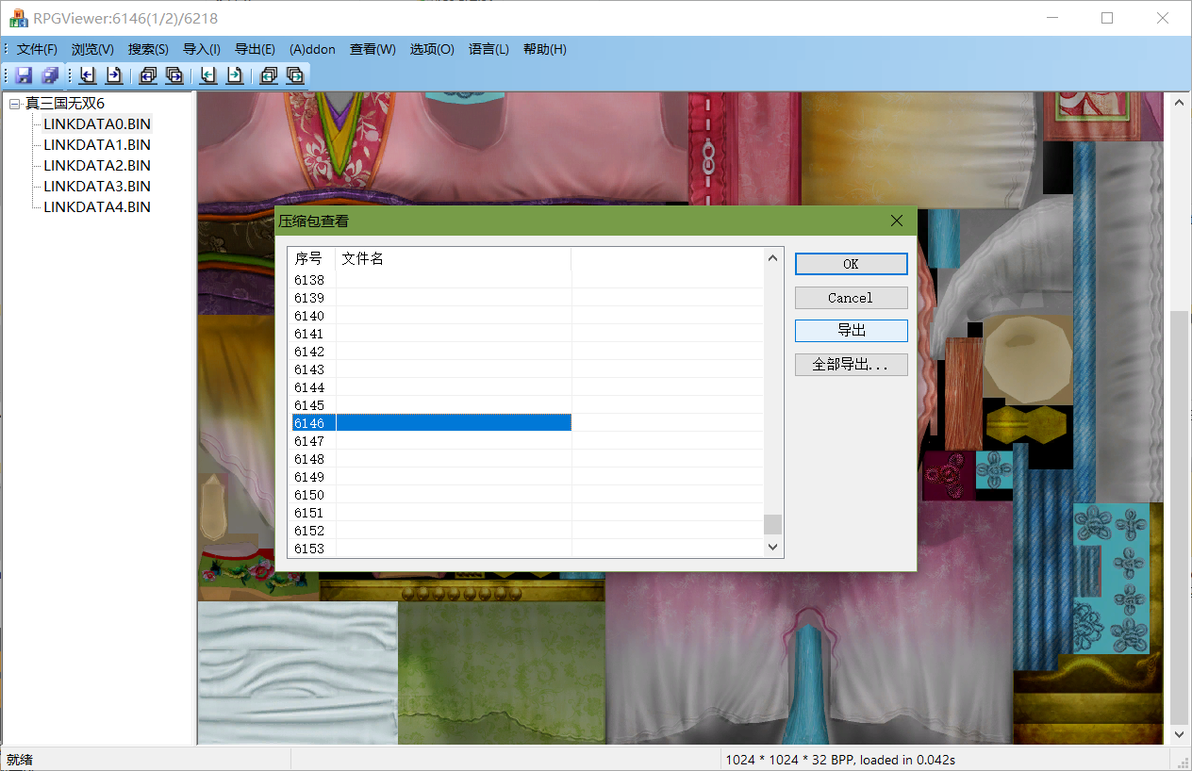Screen dimensions: 1192x771
Task: Click the image viewer vertical scrollbar thumb
Action: [x=1178, y=517]
